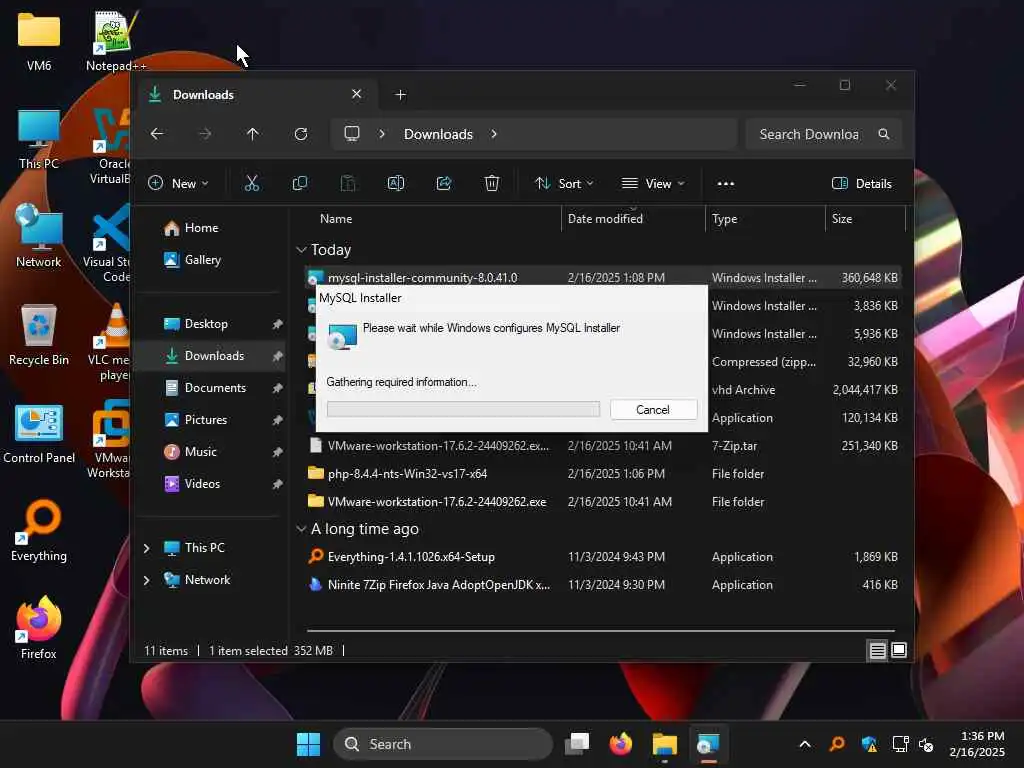The height and width of the screenshot is (768, 1024).
Task: Open Gallery in navigation pane
Action: [x=193, y=260]
